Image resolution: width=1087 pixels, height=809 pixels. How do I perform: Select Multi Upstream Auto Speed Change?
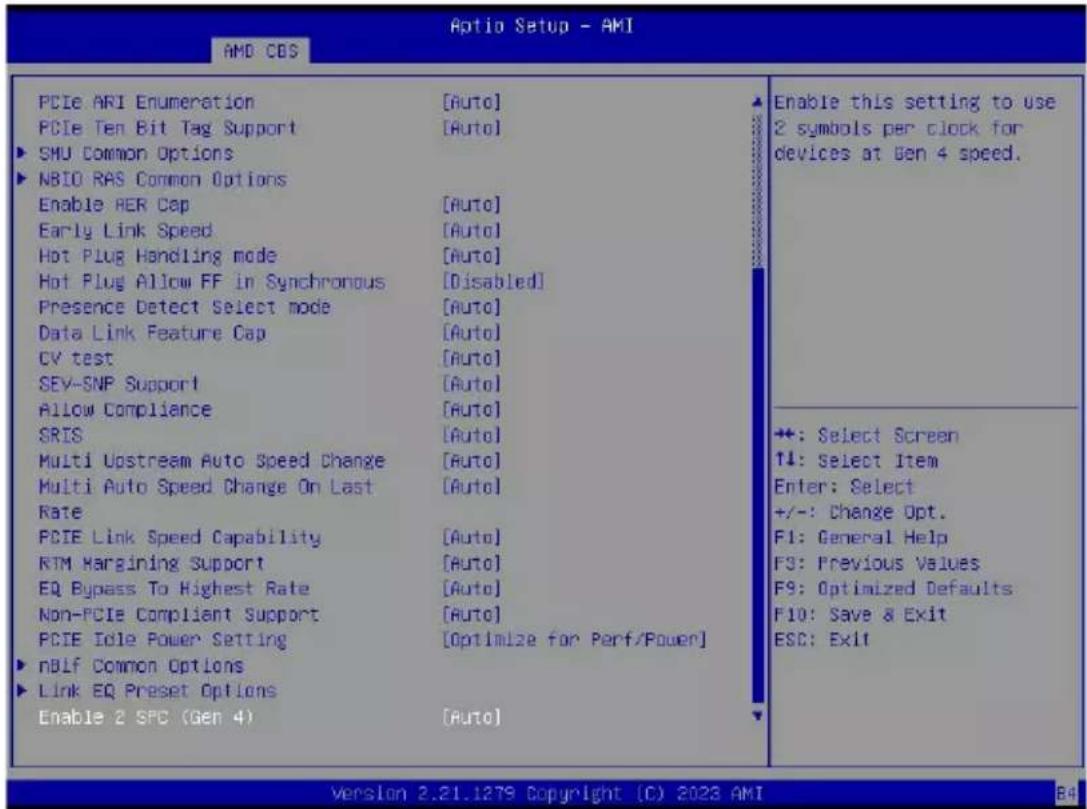[x=211, y=461]
